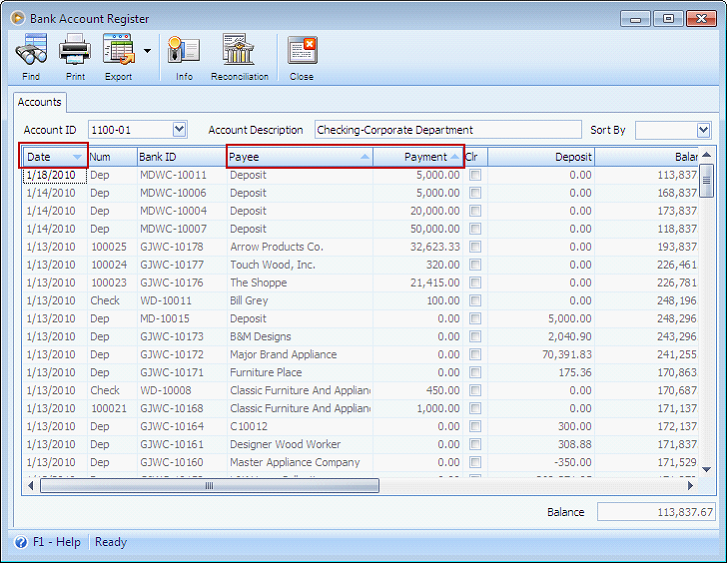728x564 pixels.
Task: Select deposit amount -350.00
Action: 541,462
